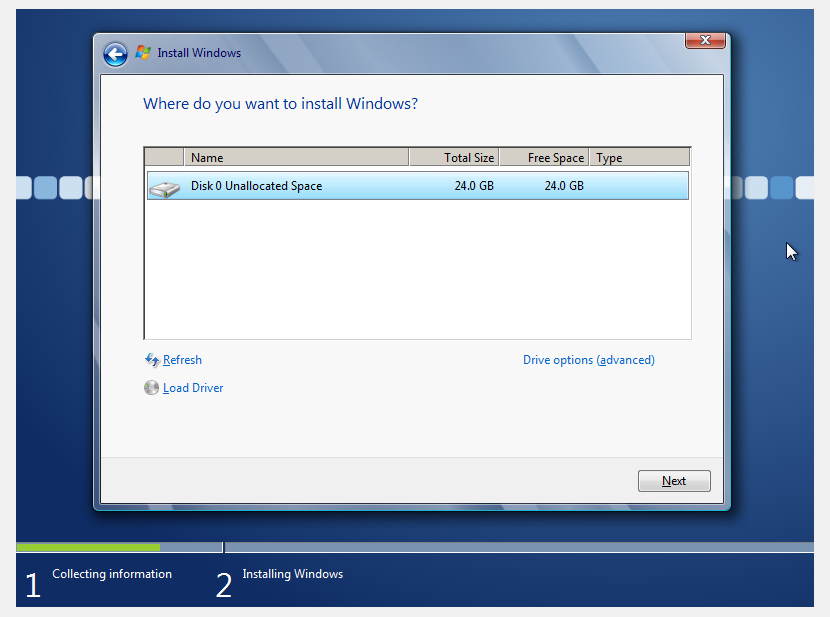Open Drive options (advanced)
The width and height of the screenshot is (830, 617).
pyautogui.click(x=588, y=360)
